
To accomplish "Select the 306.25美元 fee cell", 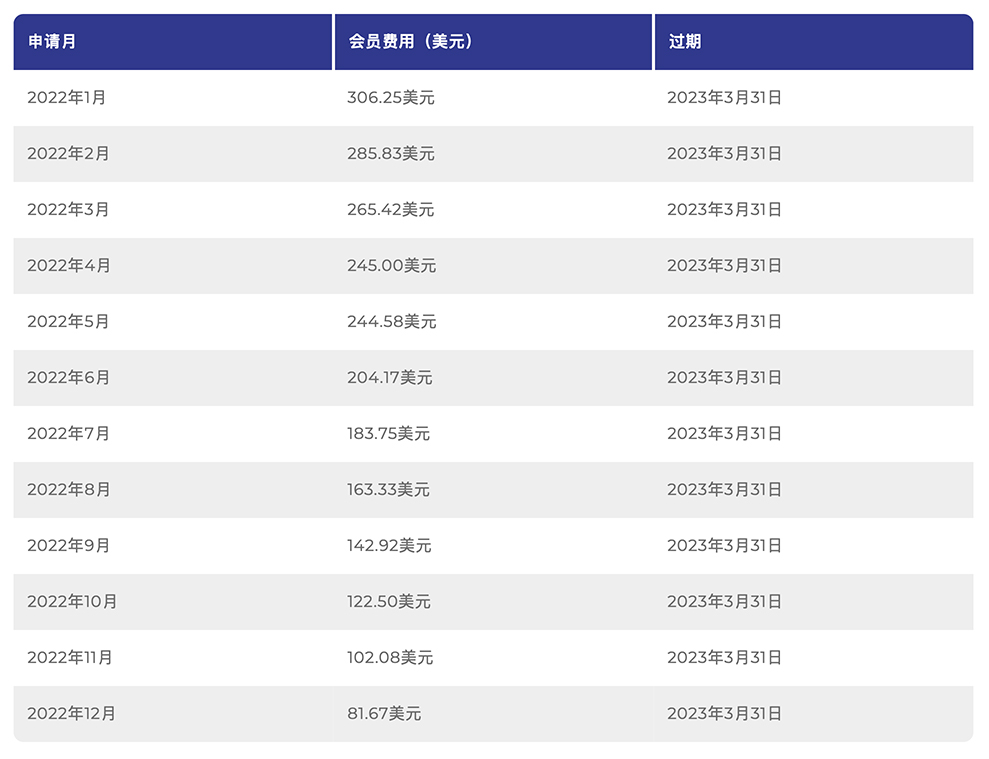I will click(391, 98).
